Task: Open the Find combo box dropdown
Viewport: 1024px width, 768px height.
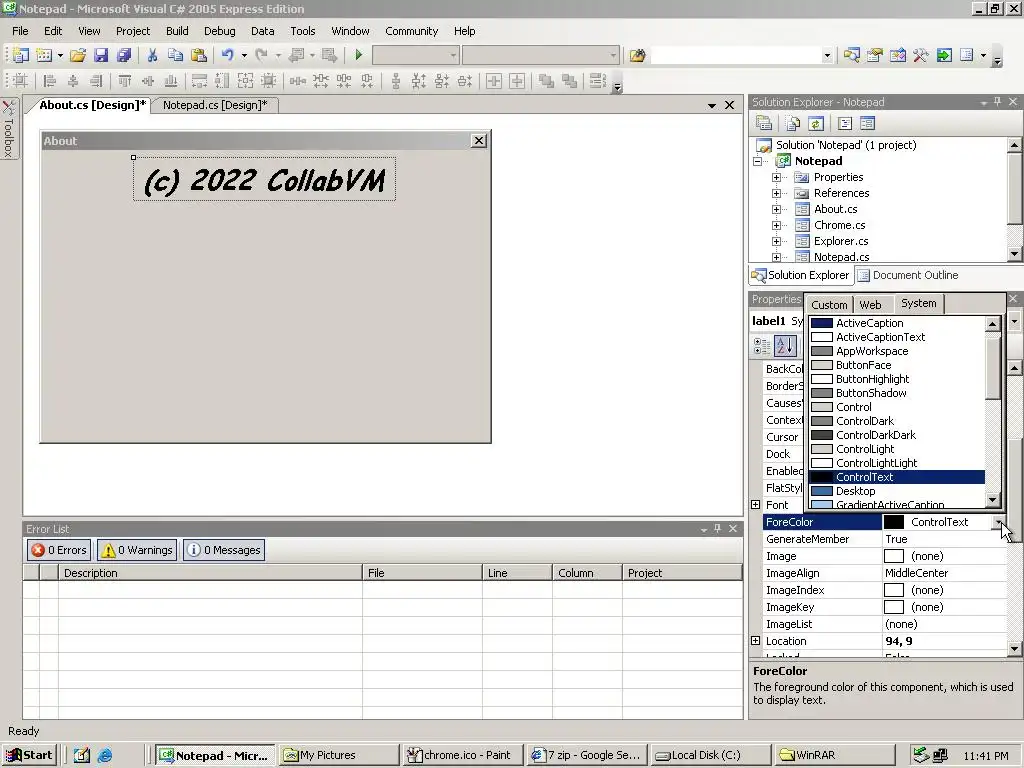Action: click(x=827, y=56)
